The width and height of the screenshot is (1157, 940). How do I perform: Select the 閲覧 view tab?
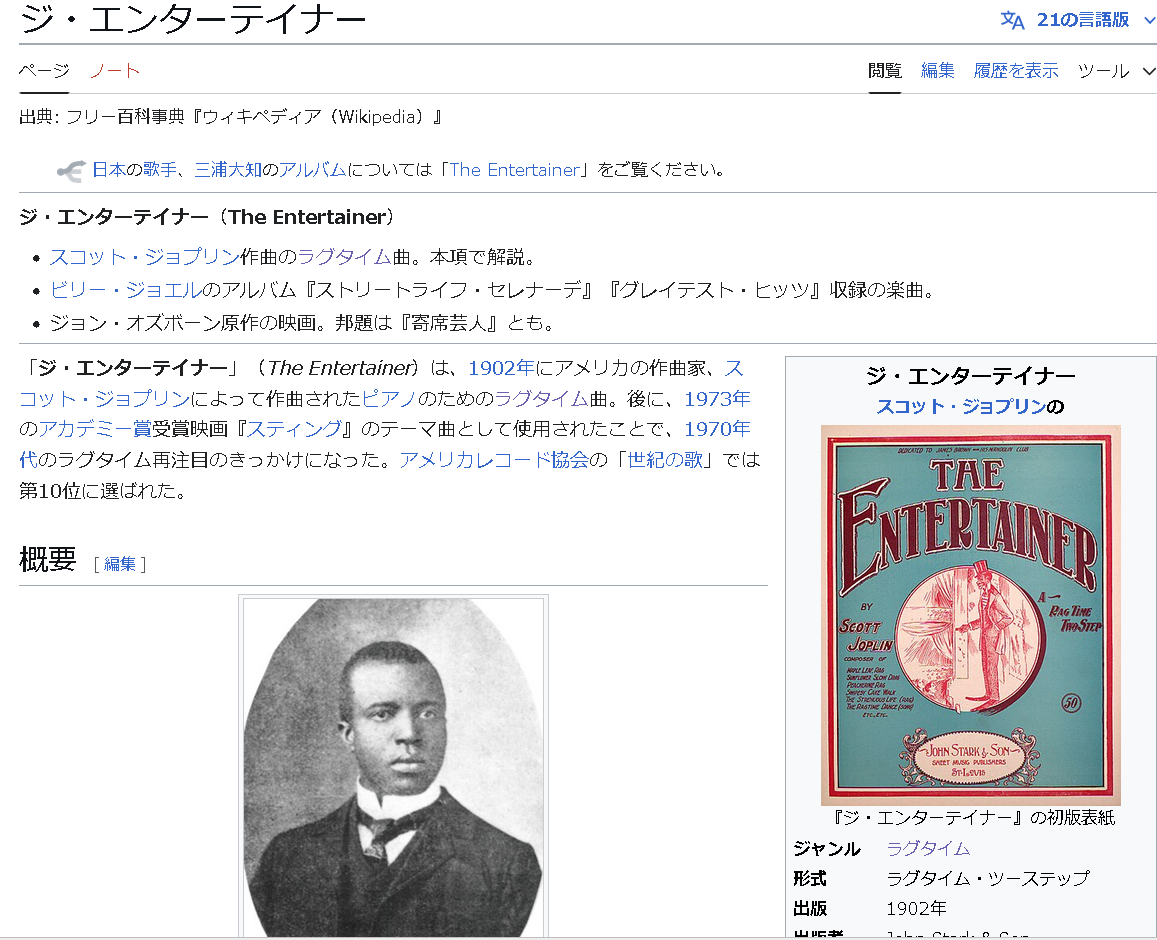tap(885, 71)
